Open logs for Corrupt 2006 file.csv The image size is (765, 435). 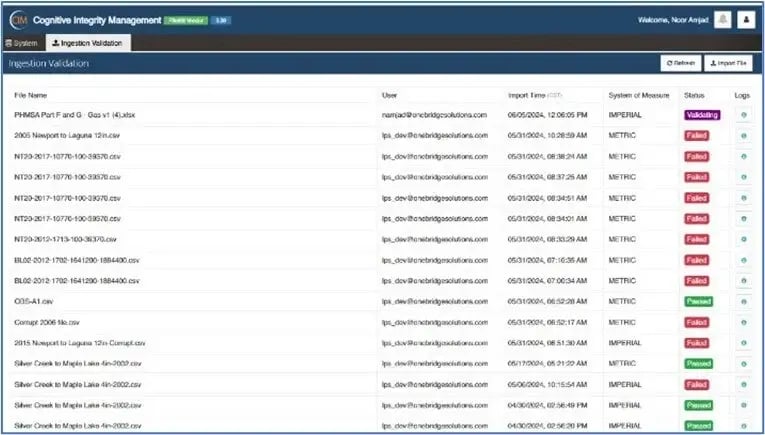pyautogui.click(x=743, y=322)
